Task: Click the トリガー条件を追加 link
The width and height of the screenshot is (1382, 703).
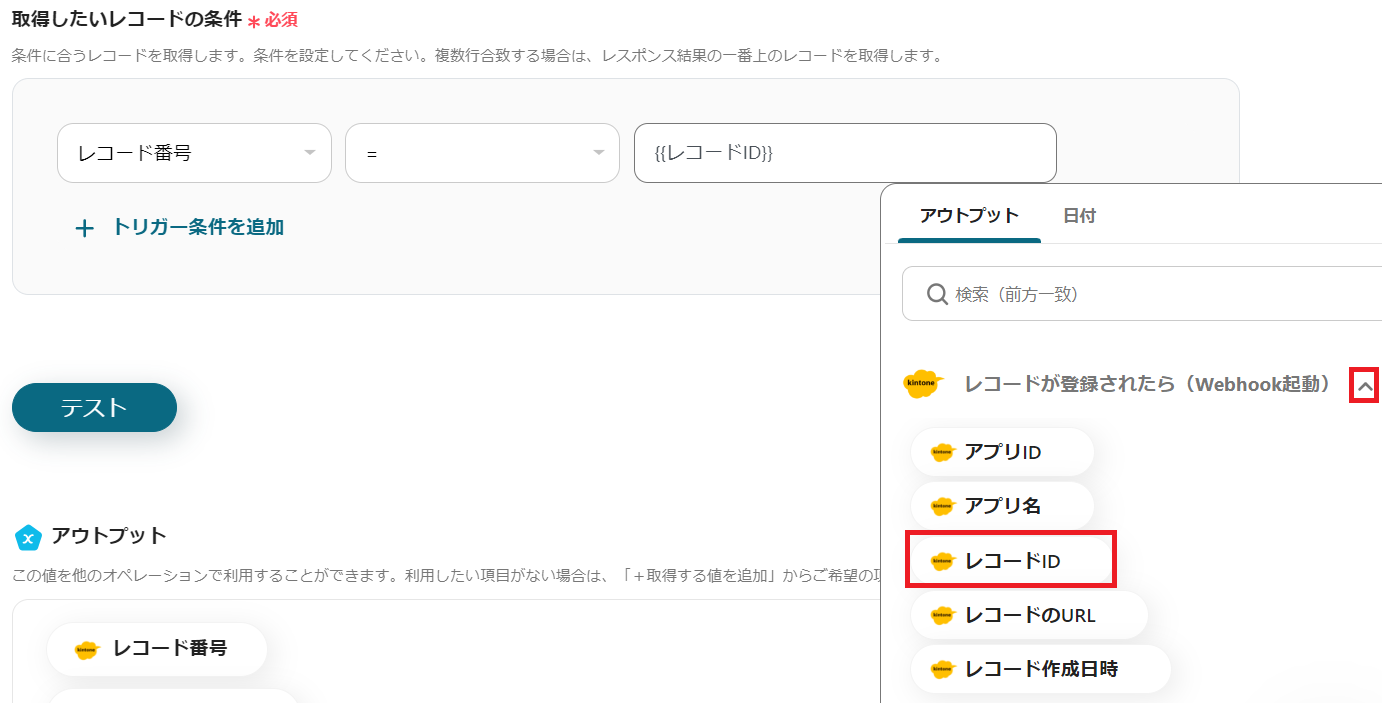Action: [198, 227]
